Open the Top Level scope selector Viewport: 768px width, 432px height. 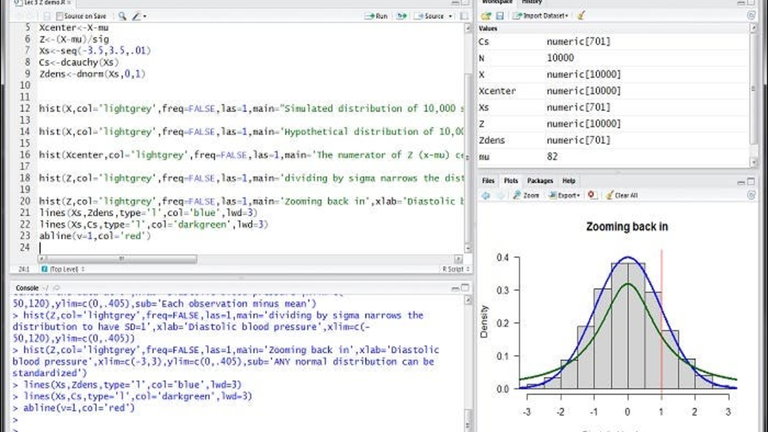[64, 269]
